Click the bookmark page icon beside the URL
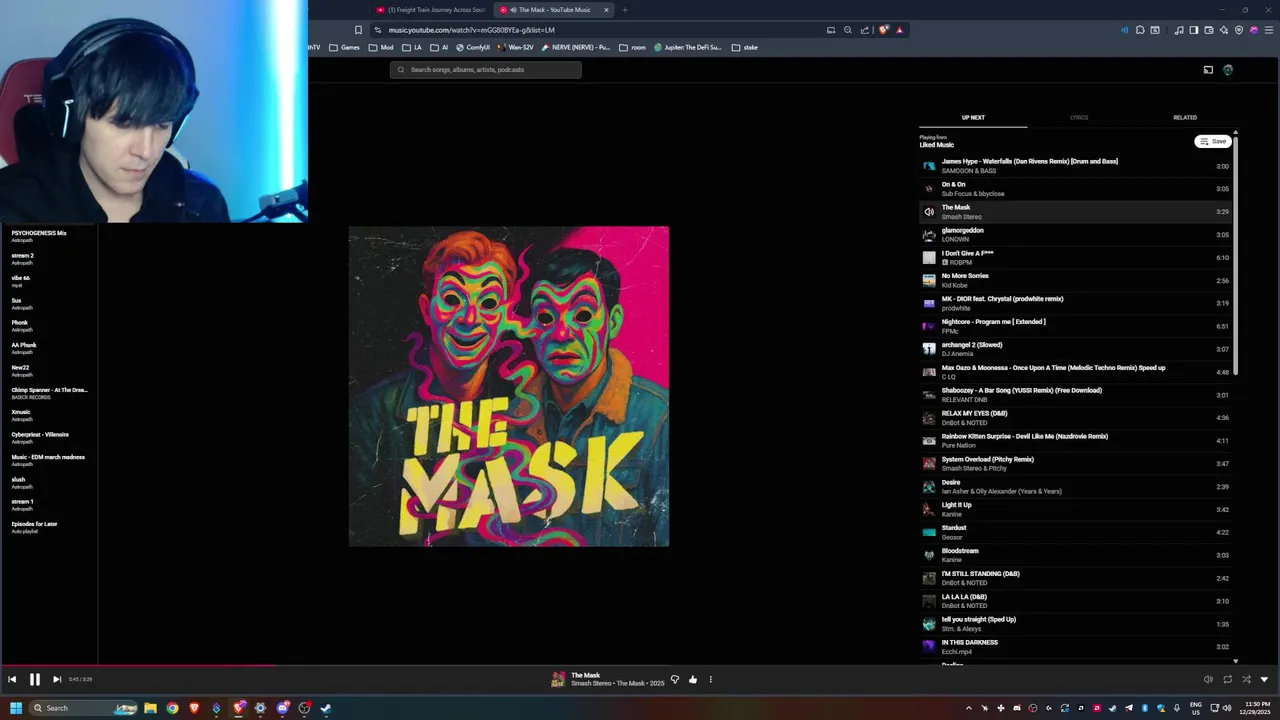Viewport: 1280px width, 720px height. tap(358, 30)
